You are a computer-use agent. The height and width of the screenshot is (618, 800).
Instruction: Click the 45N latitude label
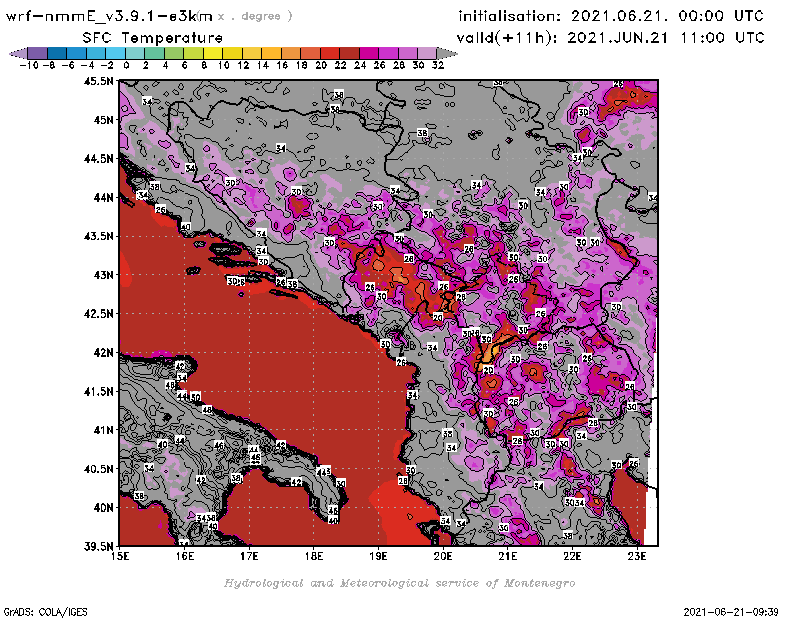[103, 120]
